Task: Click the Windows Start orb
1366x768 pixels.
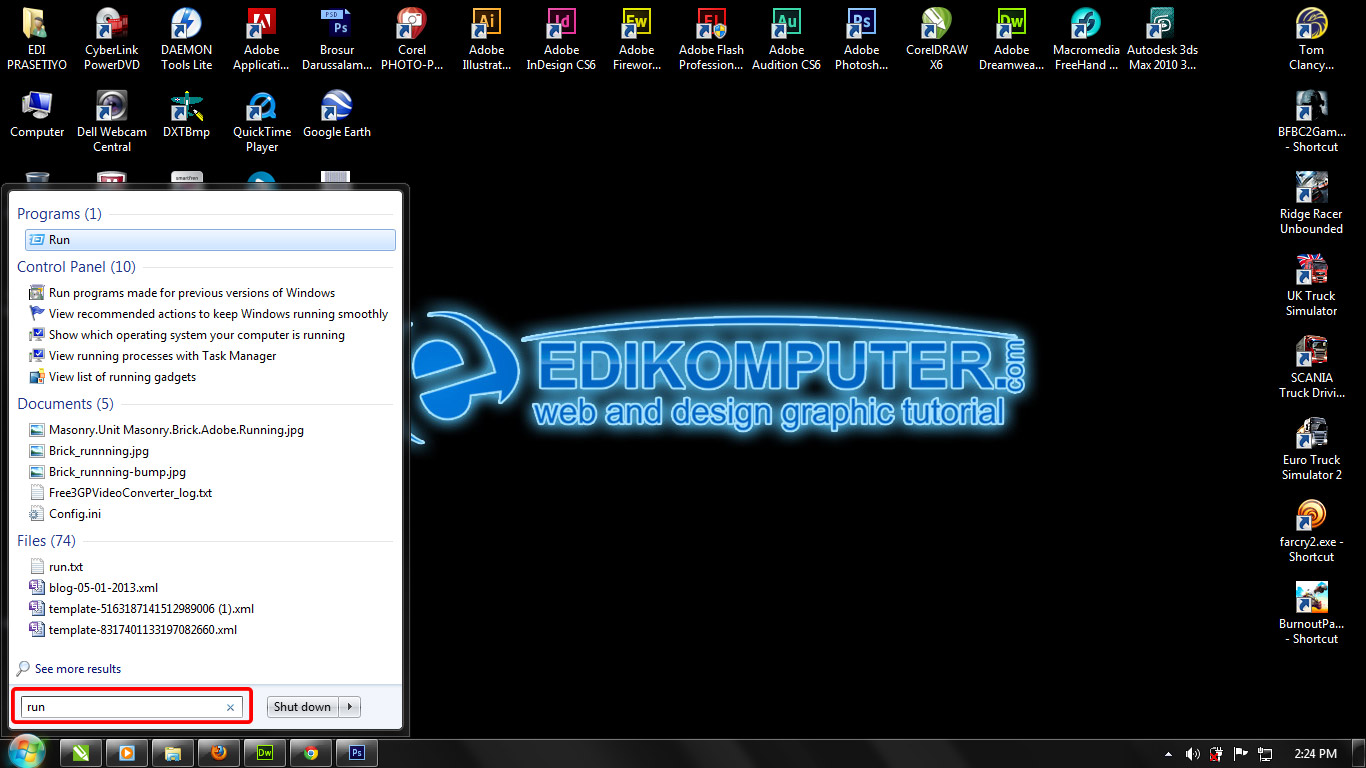Action: (26, 753)
